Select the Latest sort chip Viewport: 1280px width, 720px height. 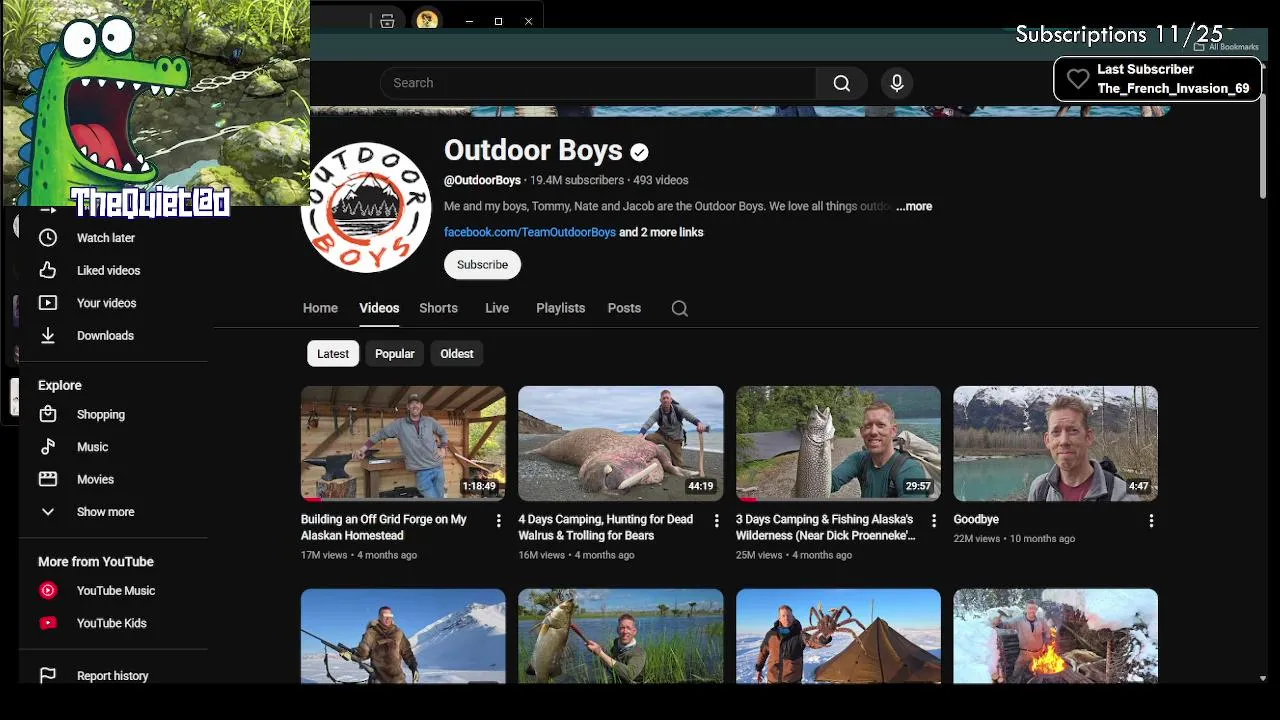(x=333, y=354)
